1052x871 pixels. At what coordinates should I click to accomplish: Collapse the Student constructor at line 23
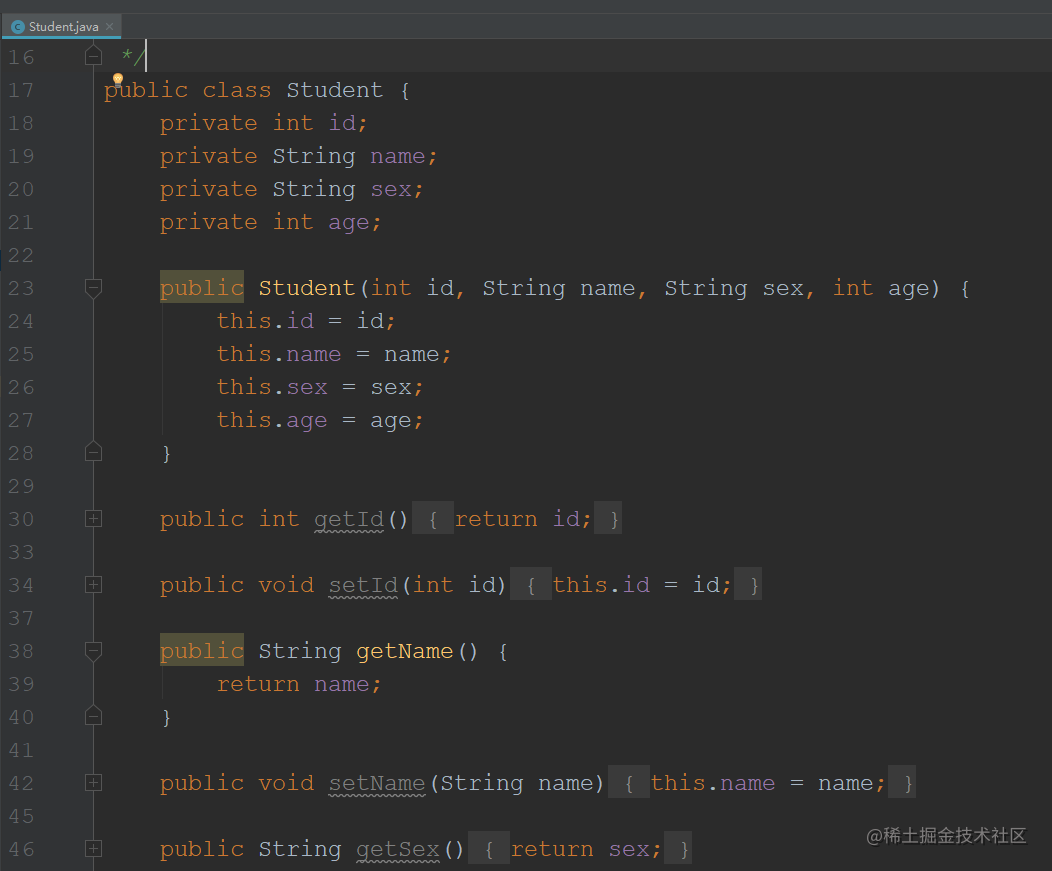coord(93,289)
